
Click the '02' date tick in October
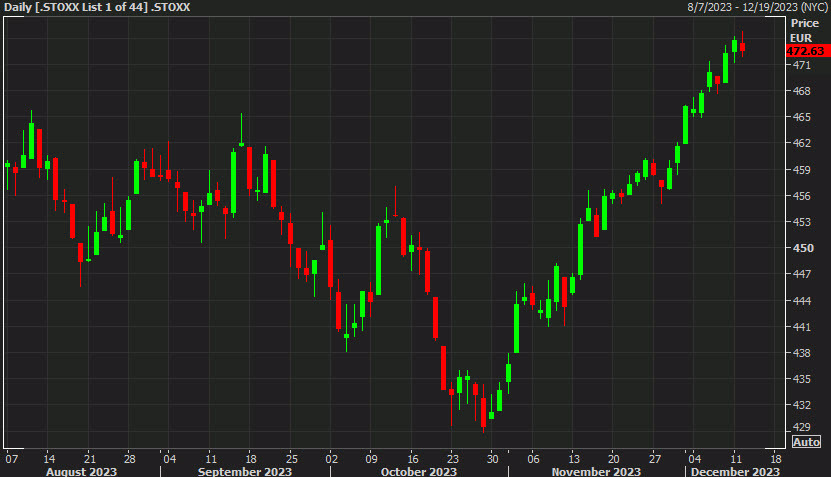(x=332, y=459)
